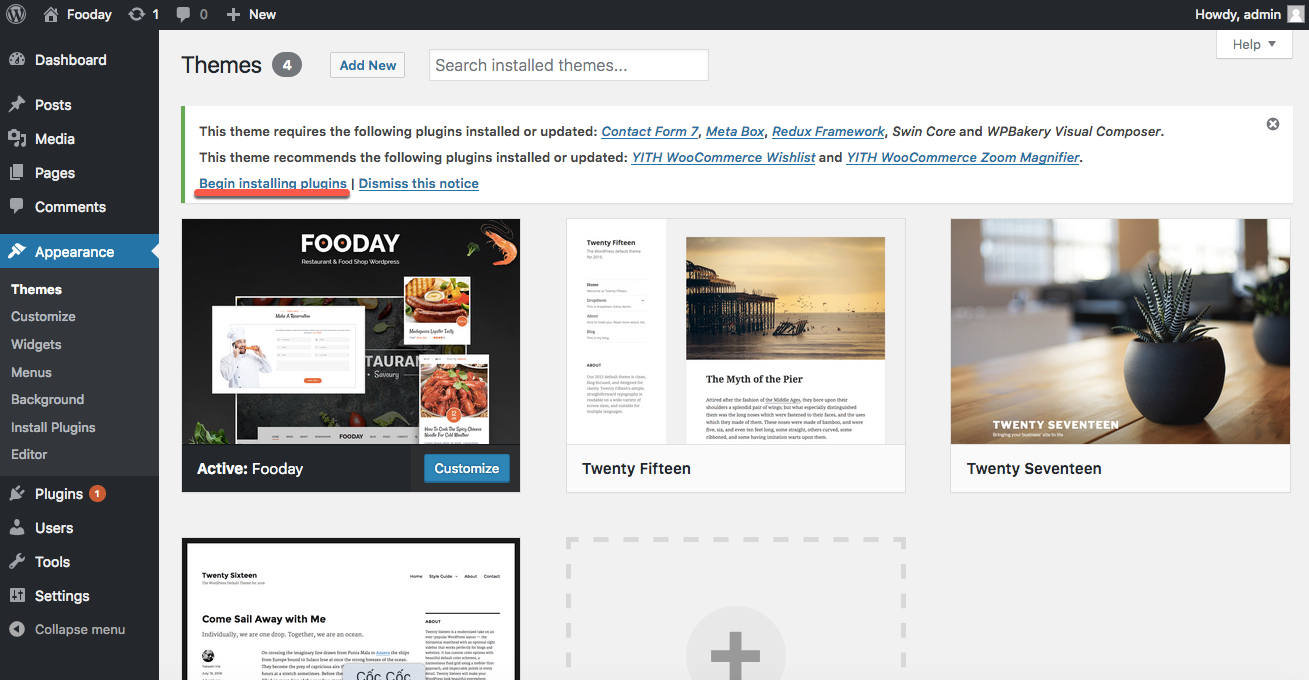Select the Fooday theme screenshot

click(x=351, y=332)
